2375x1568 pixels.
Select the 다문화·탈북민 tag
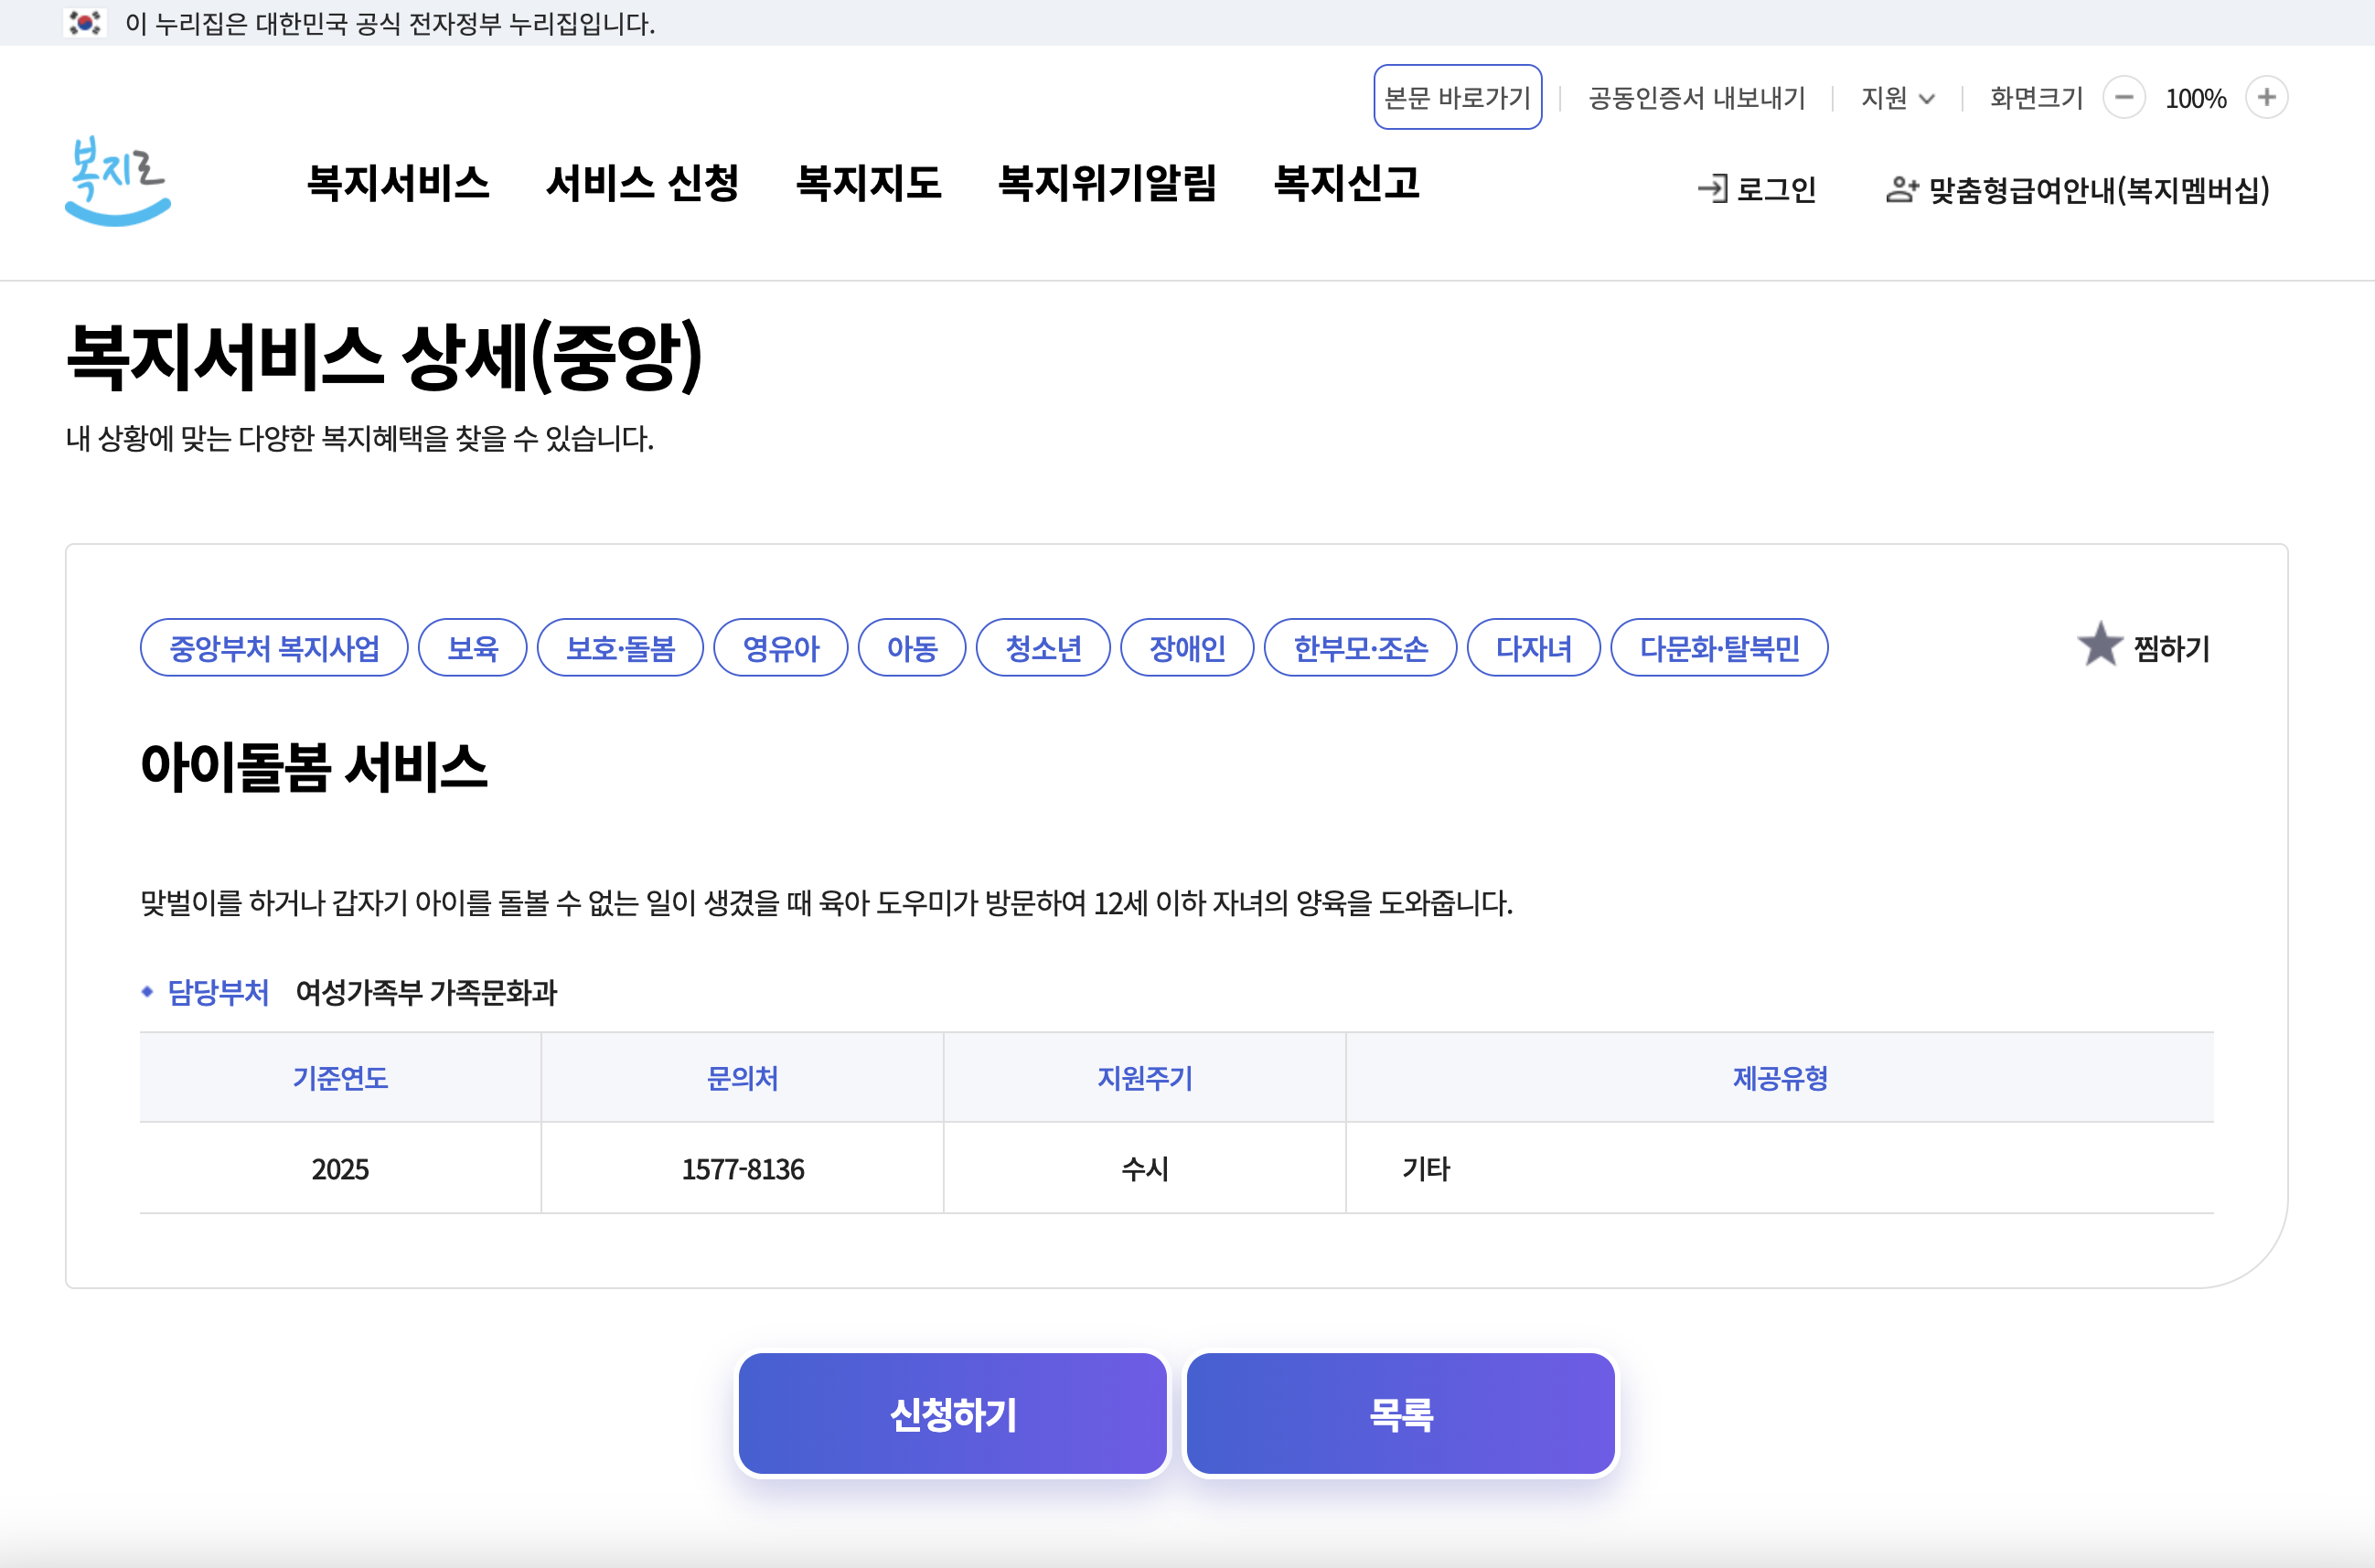(x=1719, y=648)
